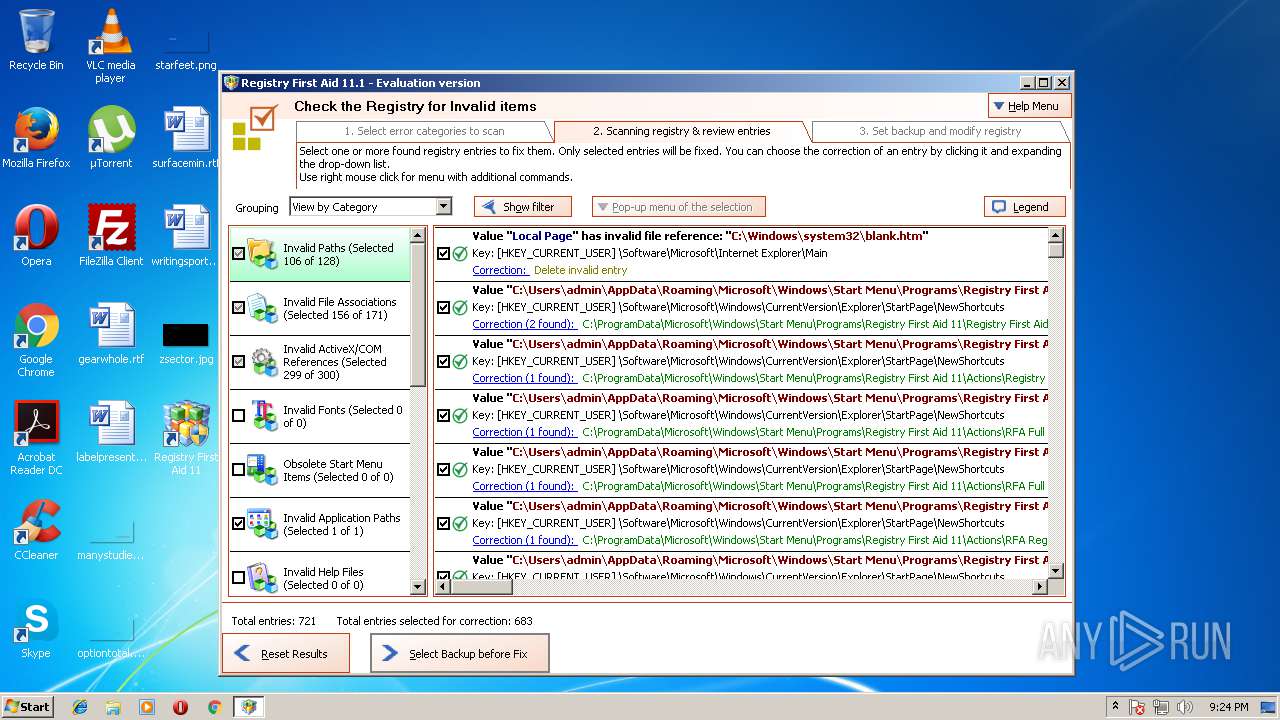Viewport: 1280px width, 720px height.
Task: Uncheck entry with Correction (2 found)
Action: pos(443,308)
